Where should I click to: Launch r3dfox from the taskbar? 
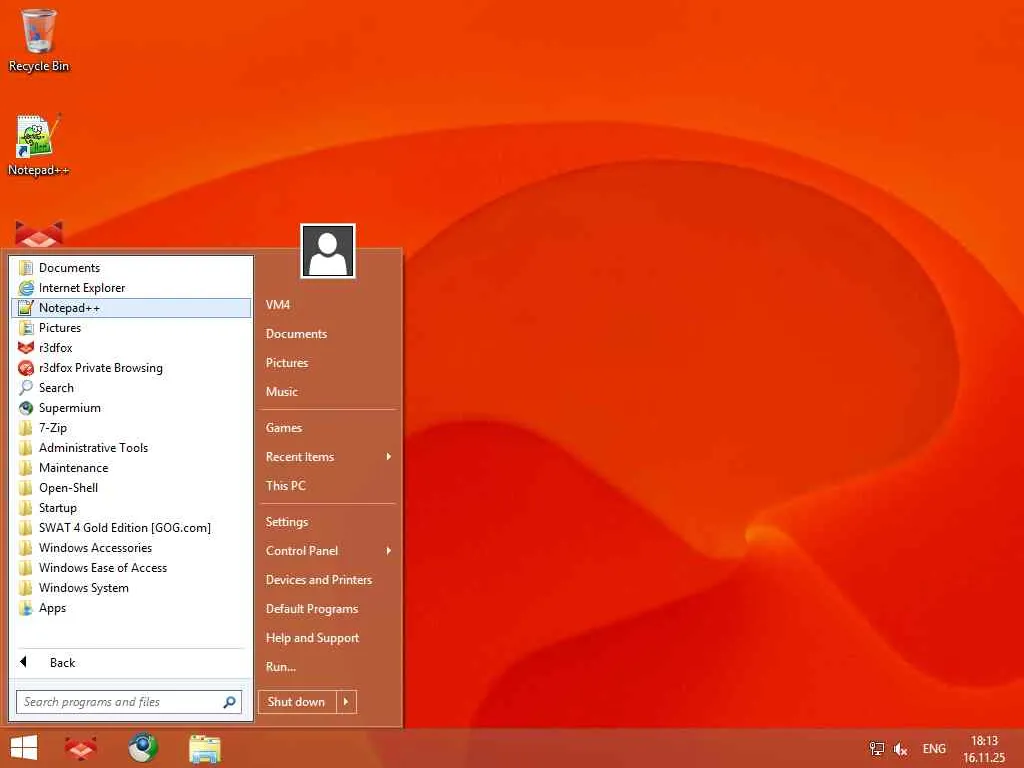pyautogui.click(x=81, y=748)
